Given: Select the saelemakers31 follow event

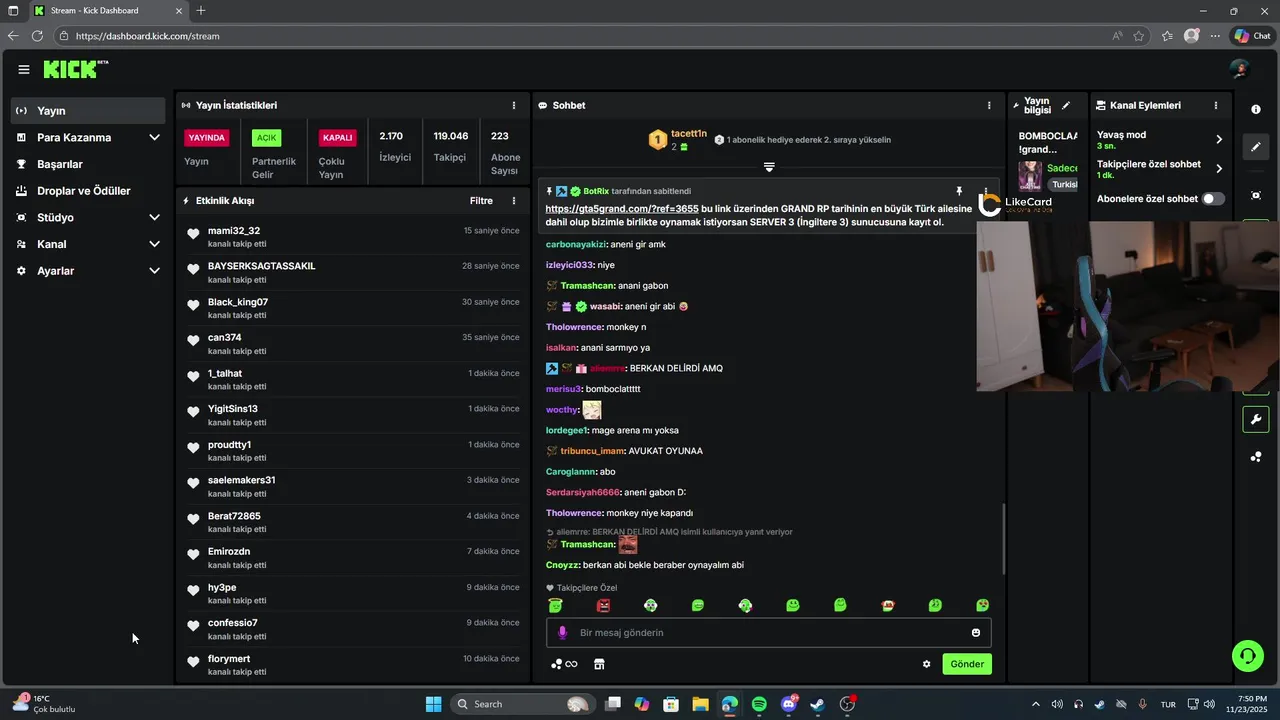Looking at the screenshot, I should [352, 486].
